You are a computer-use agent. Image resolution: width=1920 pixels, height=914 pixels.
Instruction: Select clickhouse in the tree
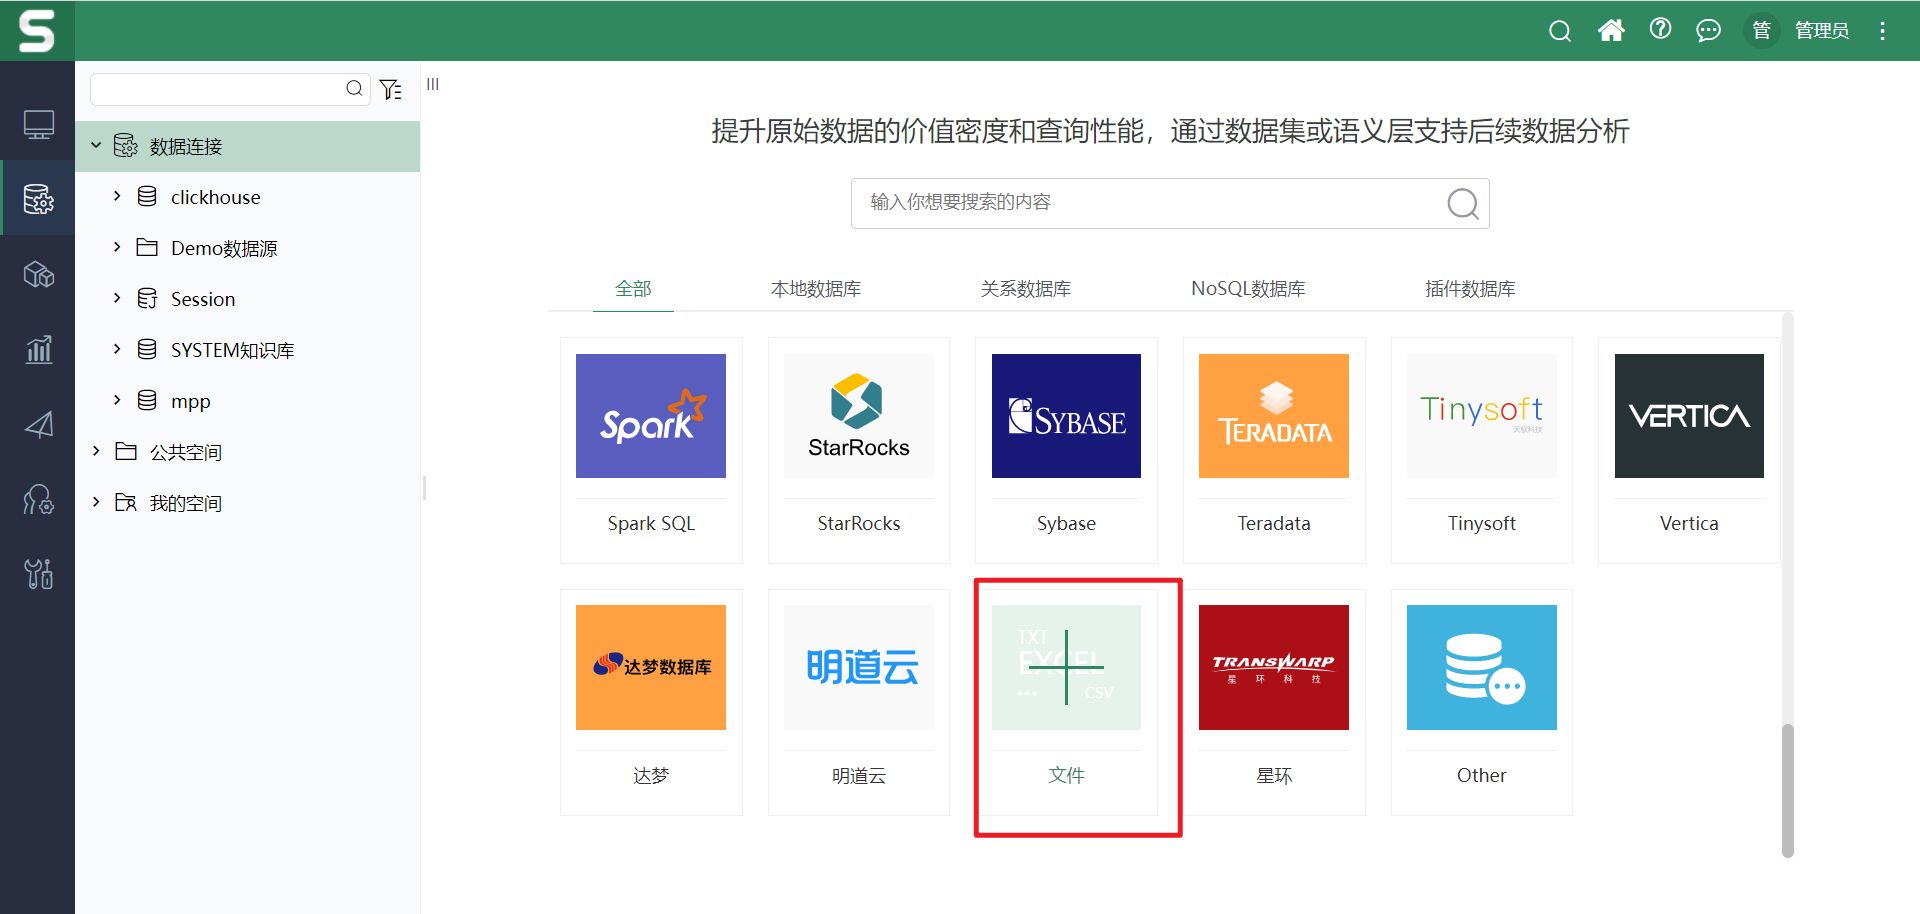tap(215, 197)
